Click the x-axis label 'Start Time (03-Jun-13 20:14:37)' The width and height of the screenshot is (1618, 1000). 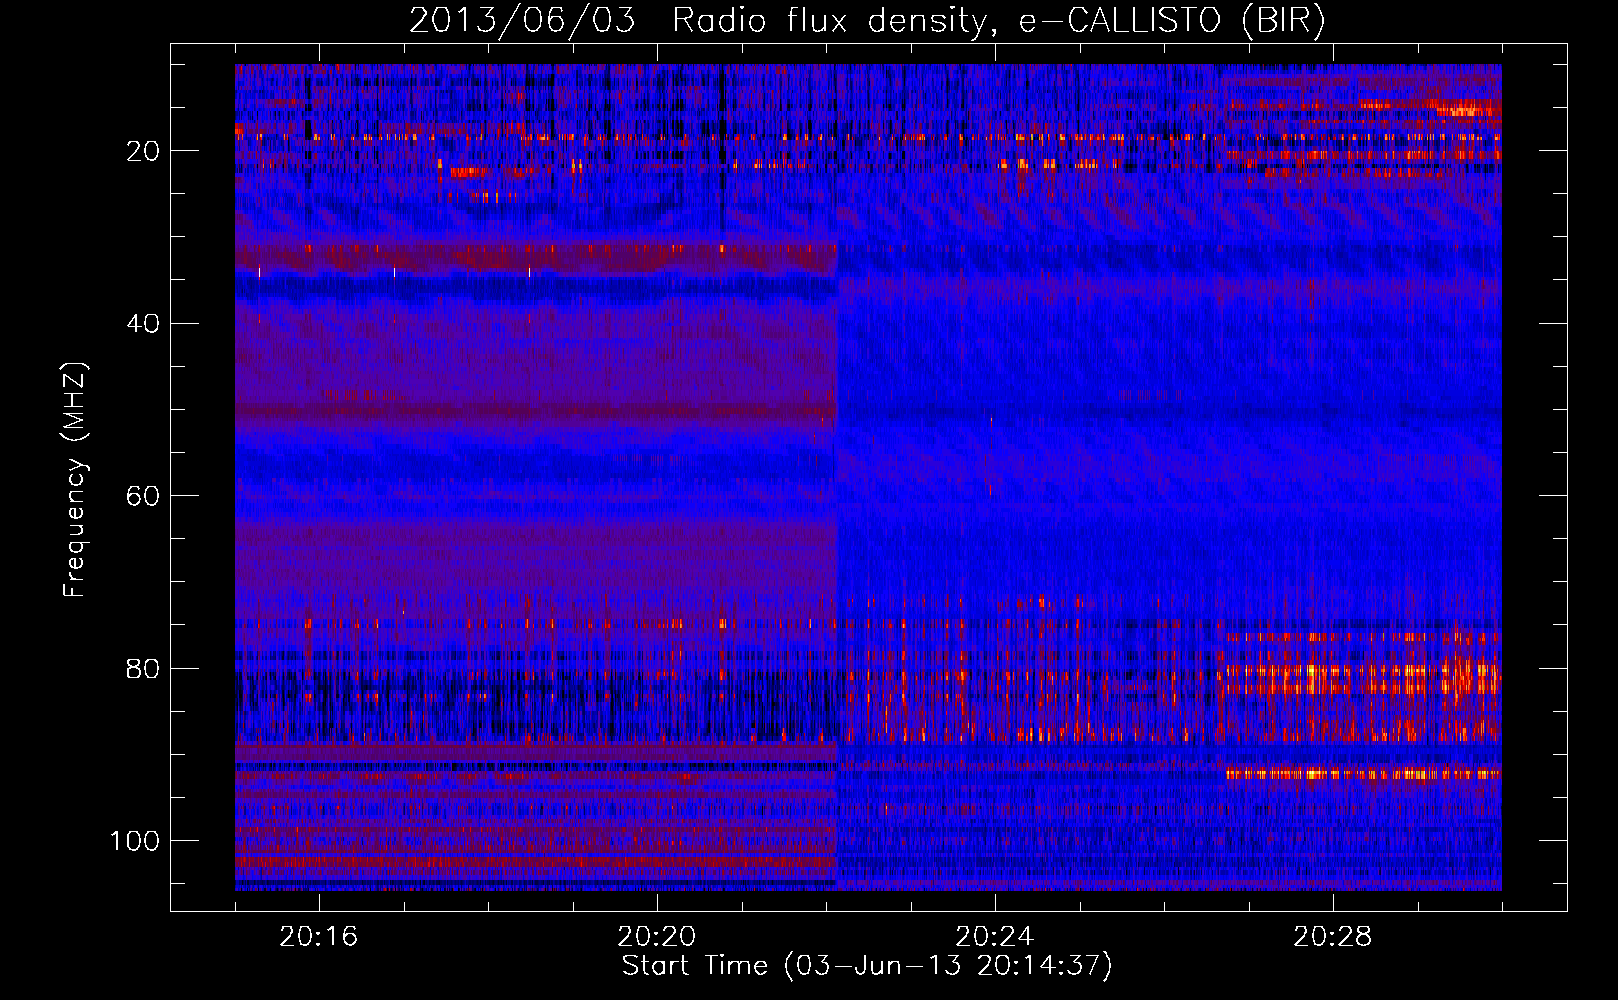click(x=867, y=966)
